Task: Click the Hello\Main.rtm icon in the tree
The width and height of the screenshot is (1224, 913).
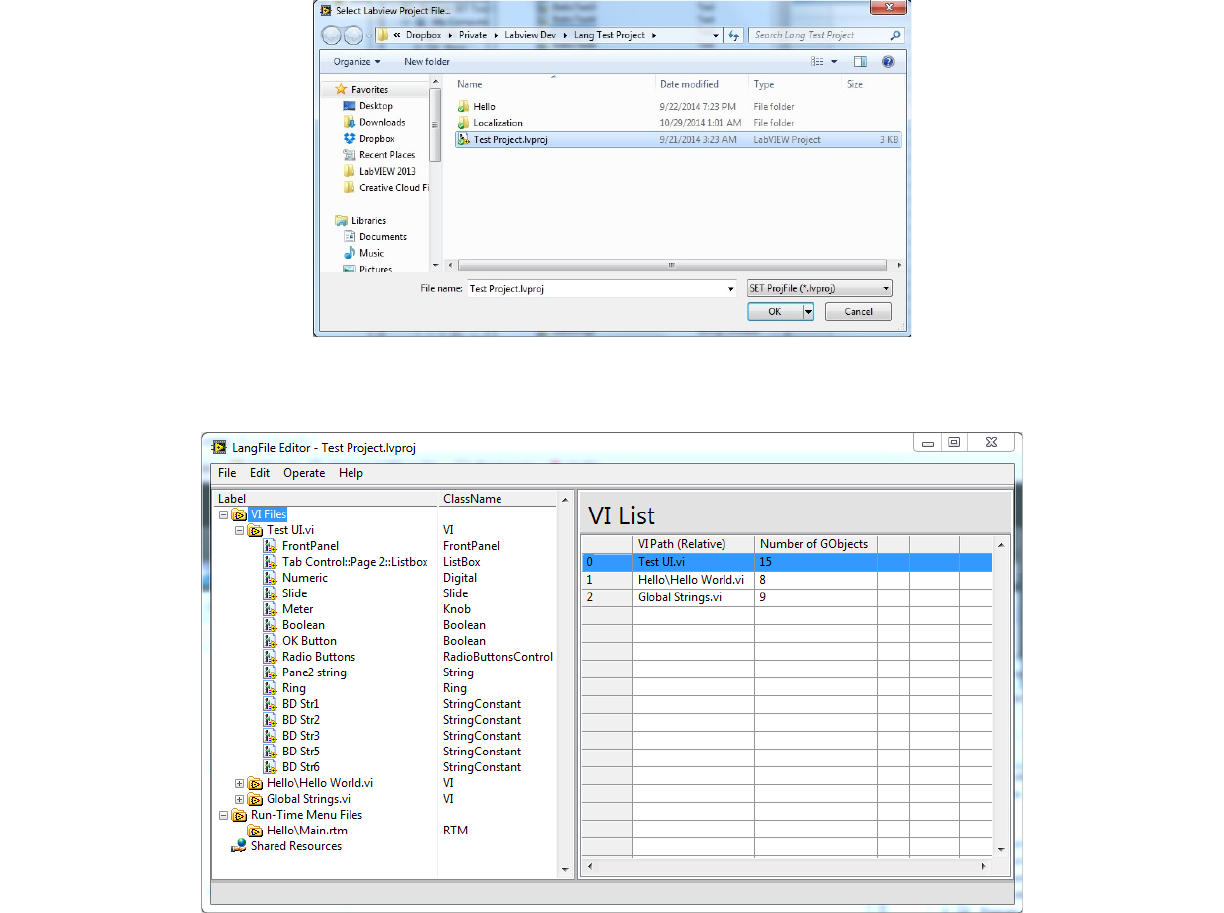Action: [255, 830]
